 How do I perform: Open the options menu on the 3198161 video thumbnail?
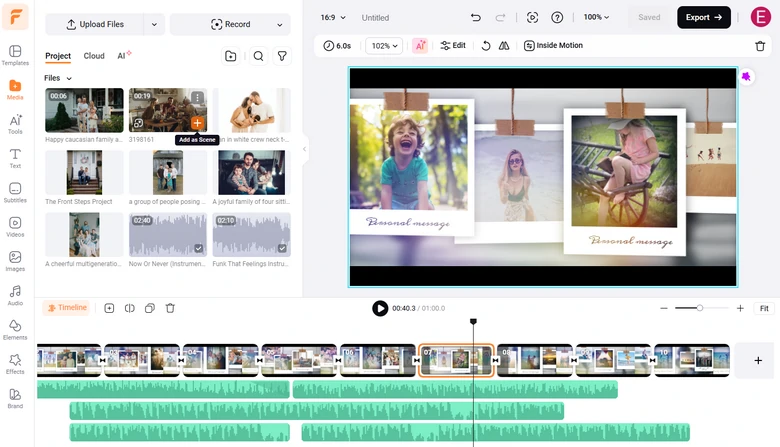click(x=197, y=97)
